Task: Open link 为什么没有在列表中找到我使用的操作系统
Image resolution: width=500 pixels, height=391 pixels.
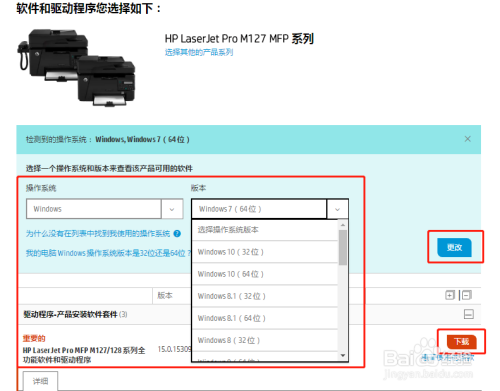Action: (98, 234)
